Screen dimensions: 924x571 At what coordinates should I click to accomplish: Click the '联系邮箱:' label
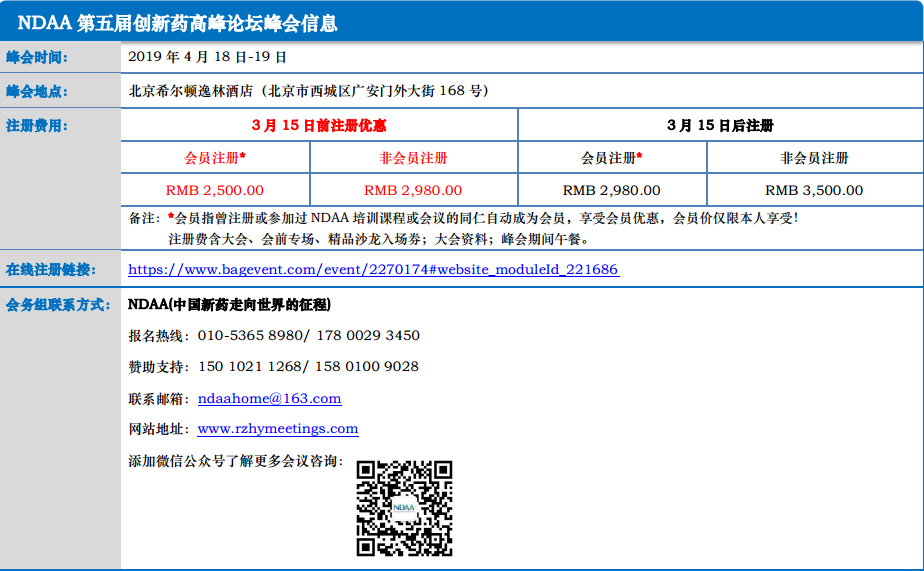pyautogui.click(x=159, y=399)
